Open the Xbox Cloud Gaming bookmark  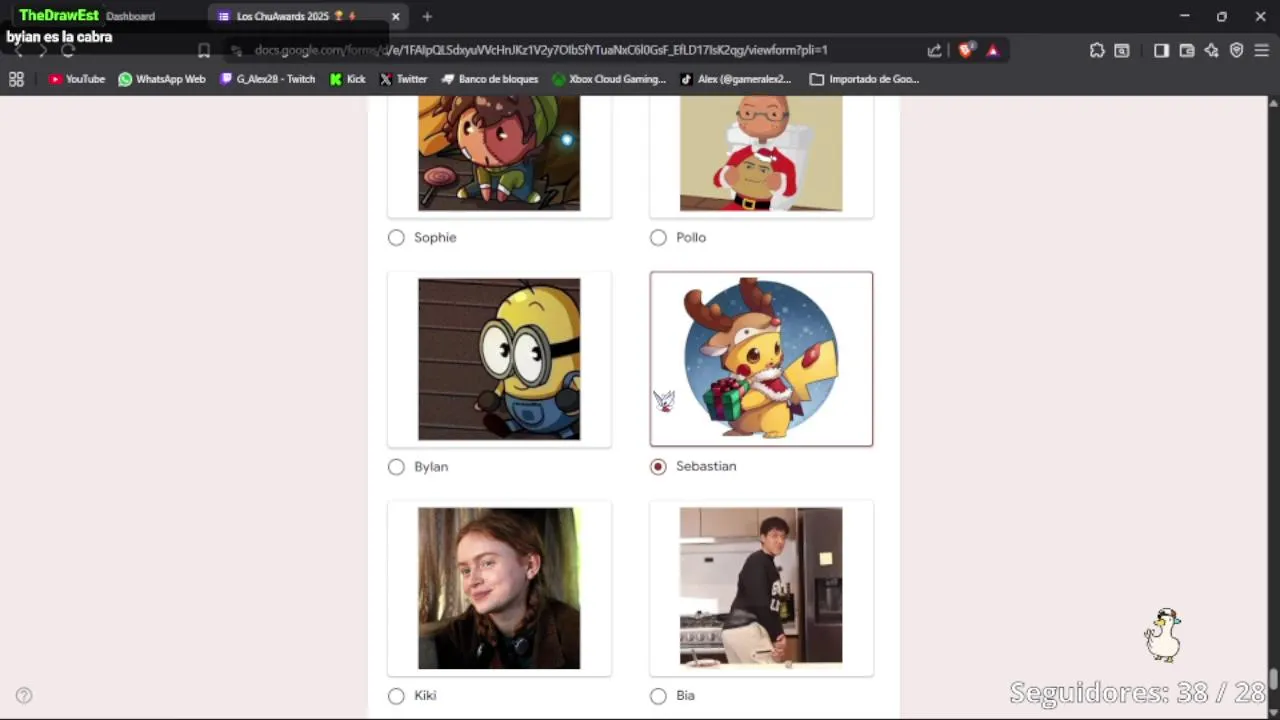coord(609,79)
